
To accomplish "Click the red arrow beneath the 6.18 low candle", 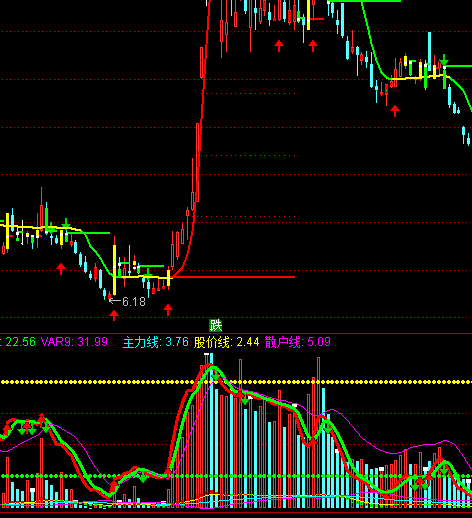I will (x=114, y=315).
